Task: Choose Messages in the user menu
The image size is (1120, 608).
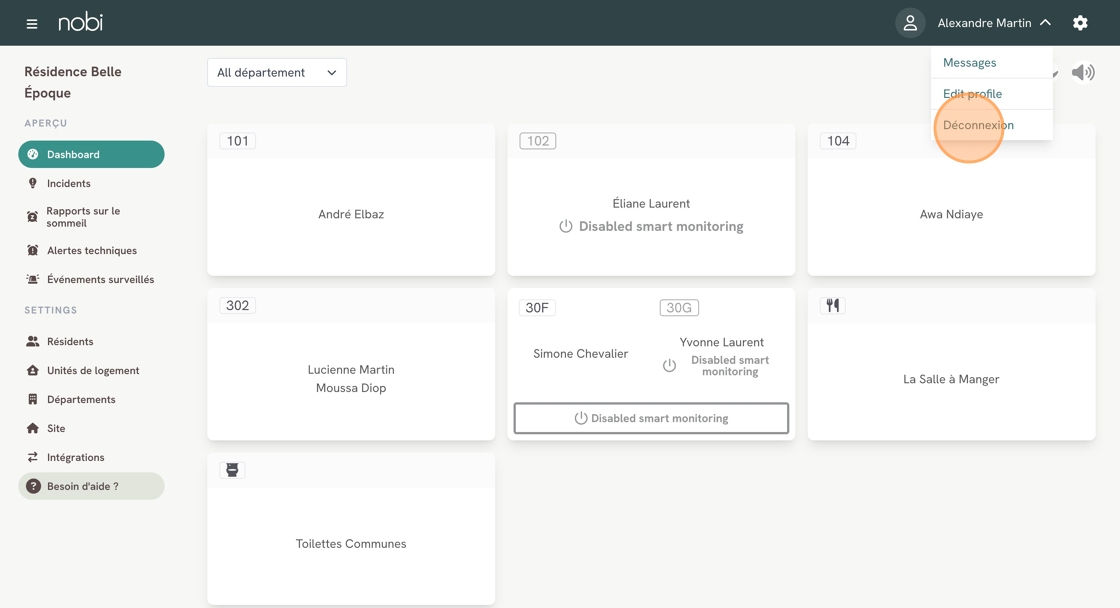Action: tap(969, 62)
